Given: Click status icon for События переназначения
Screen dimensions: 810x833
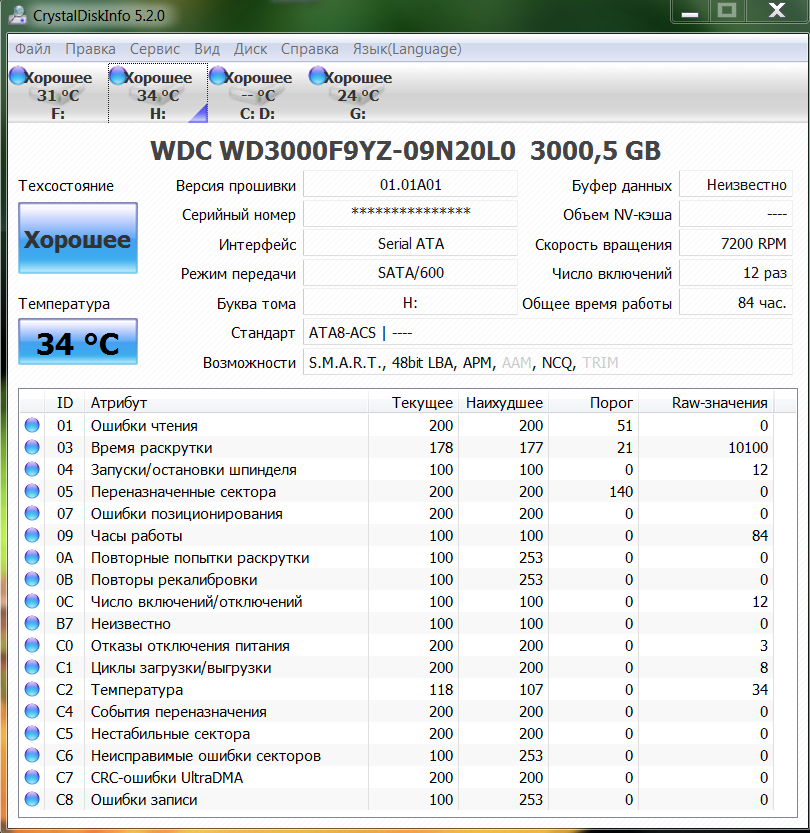Looking at the screenshot, I should point(32,711).
